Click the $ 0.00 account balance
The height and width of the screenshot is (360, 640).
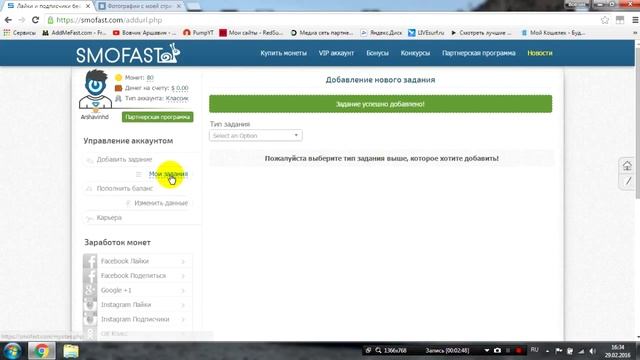pyautogui.click(x=180, y=88)
